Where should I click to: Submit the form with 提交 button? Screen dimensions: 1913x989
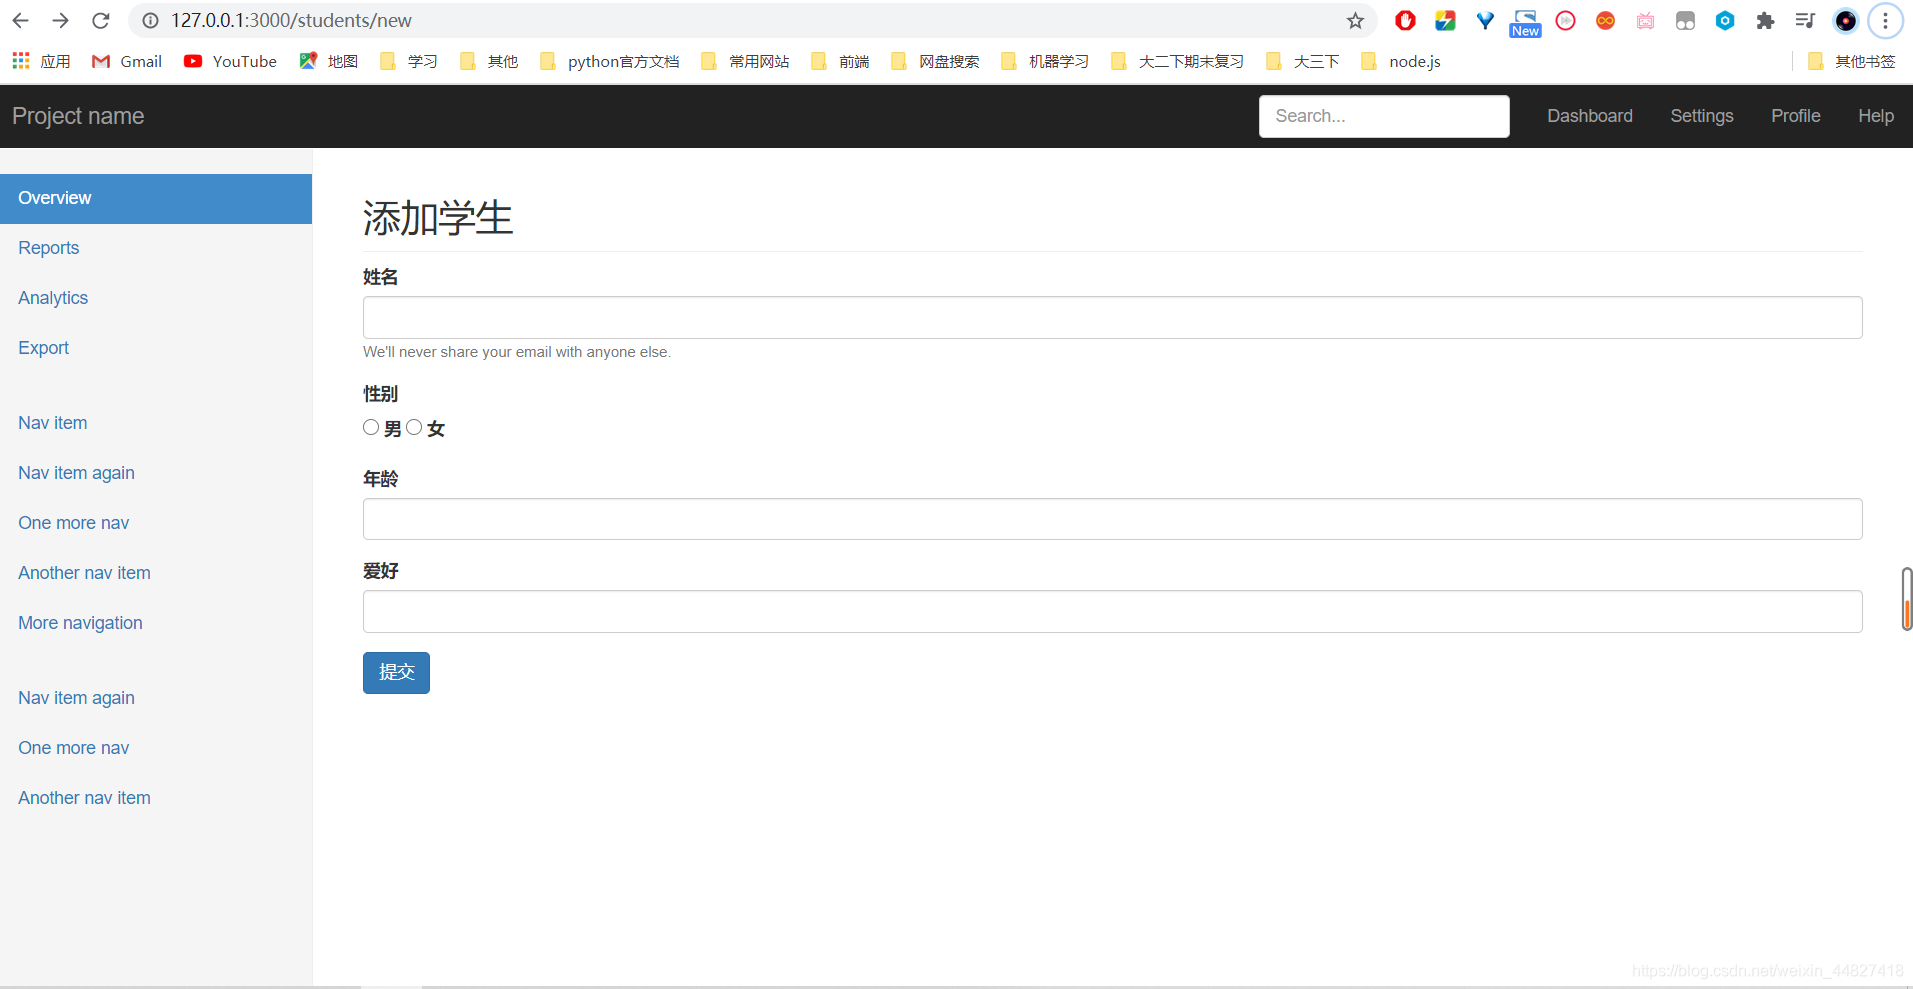point(396,673)
